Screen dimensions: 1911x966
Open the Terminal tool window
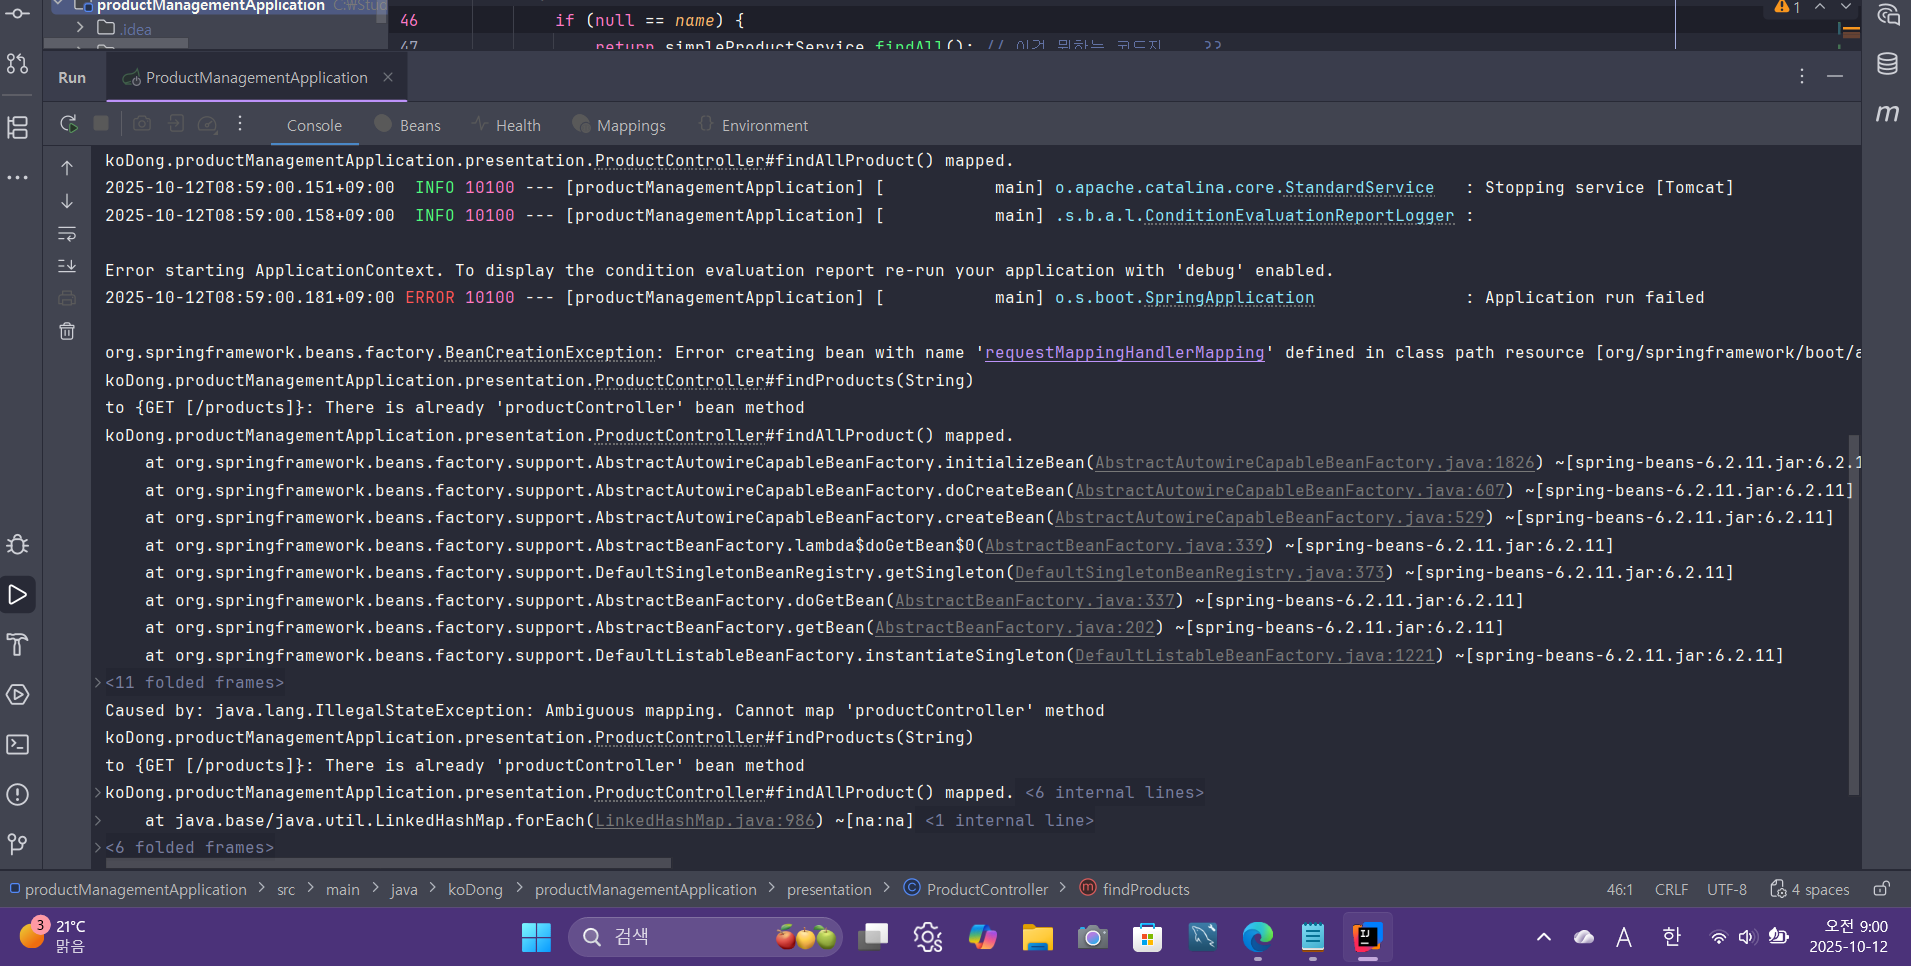pyautogui.click(x=18, y=745)
